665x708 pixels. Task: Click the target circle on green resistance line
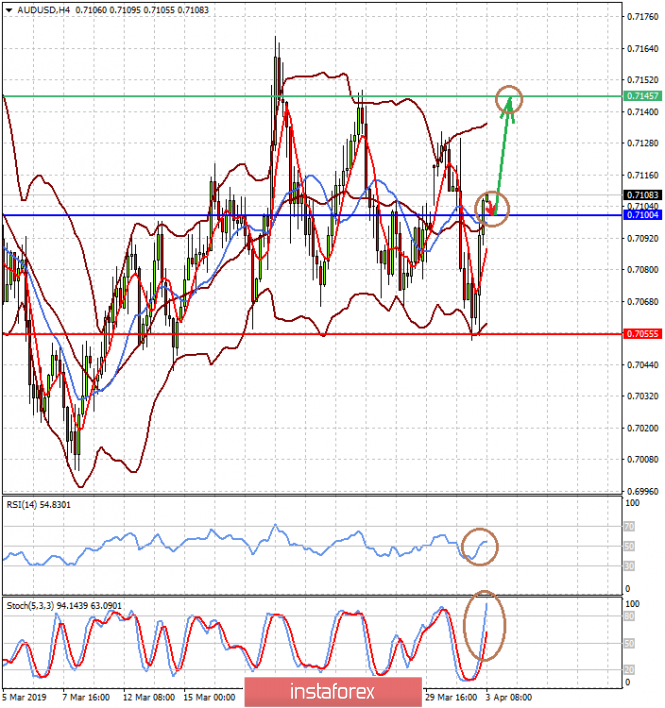pos(509,98)
